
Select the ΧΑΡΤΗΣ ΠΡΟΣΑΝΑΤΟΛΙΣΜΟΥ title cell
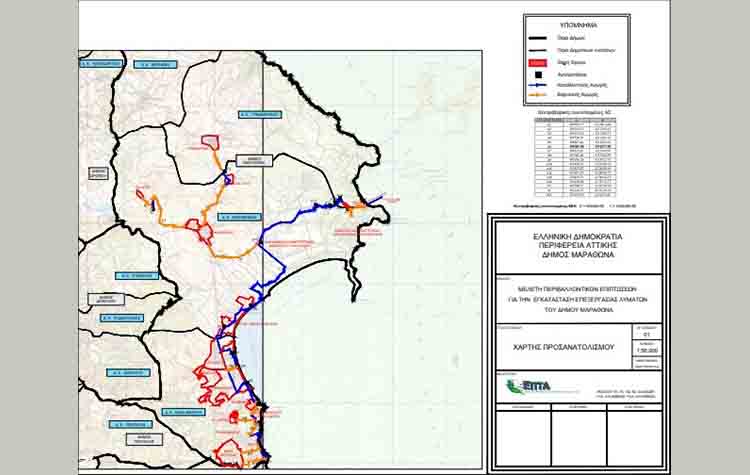[564, 347]
